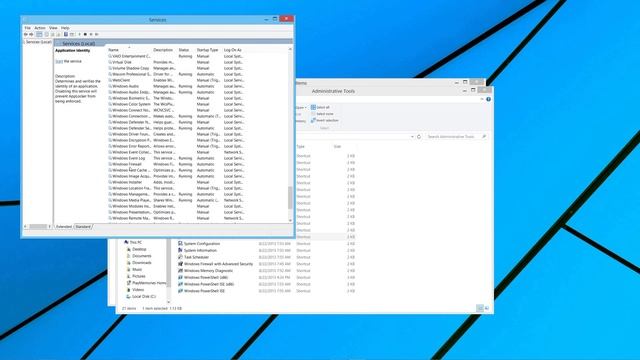The image size is (640, 360).
Task: Sort Explorer files by Type column
Action: 301,147
